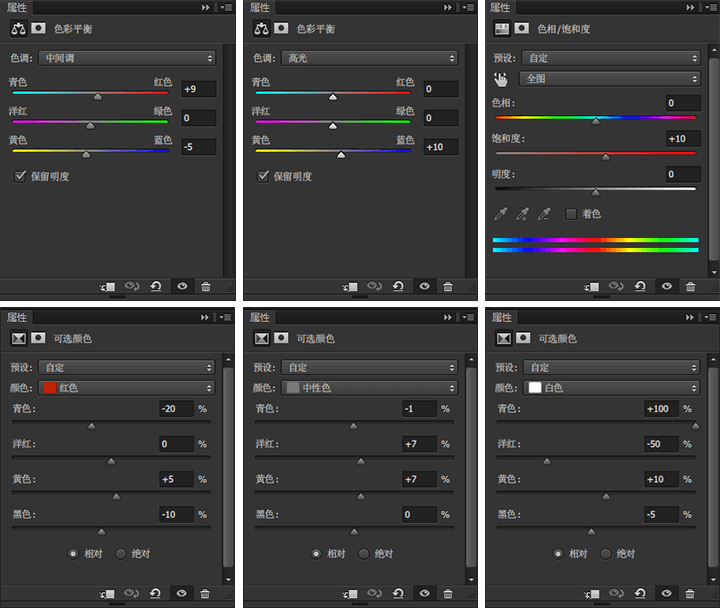Open Preset dropdown in Reds Selective Color panel
The height and width of the screenshot is (608, 720).
tap(127, 368)
